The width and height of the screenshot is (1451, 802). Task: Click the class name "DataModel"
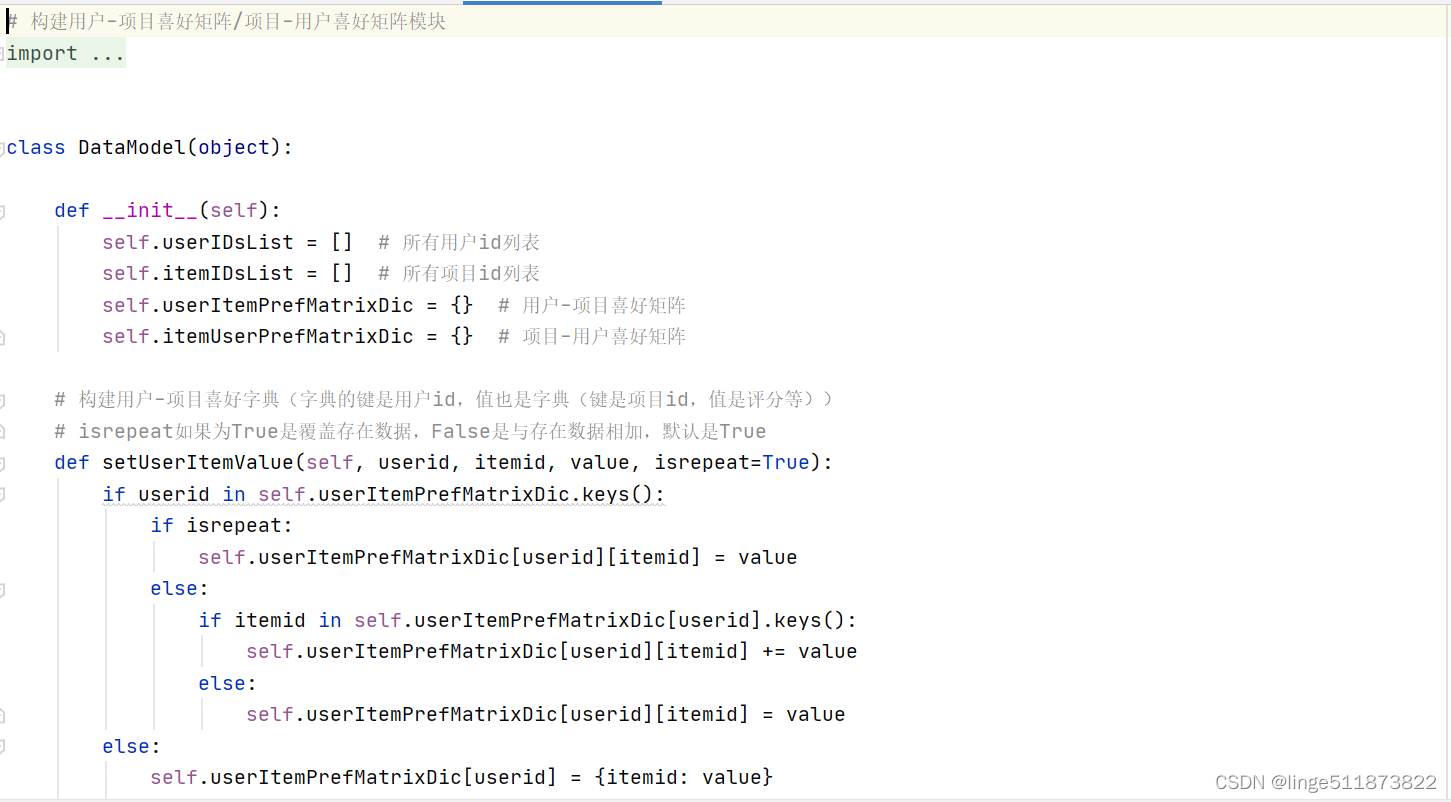tap(132, 148)
